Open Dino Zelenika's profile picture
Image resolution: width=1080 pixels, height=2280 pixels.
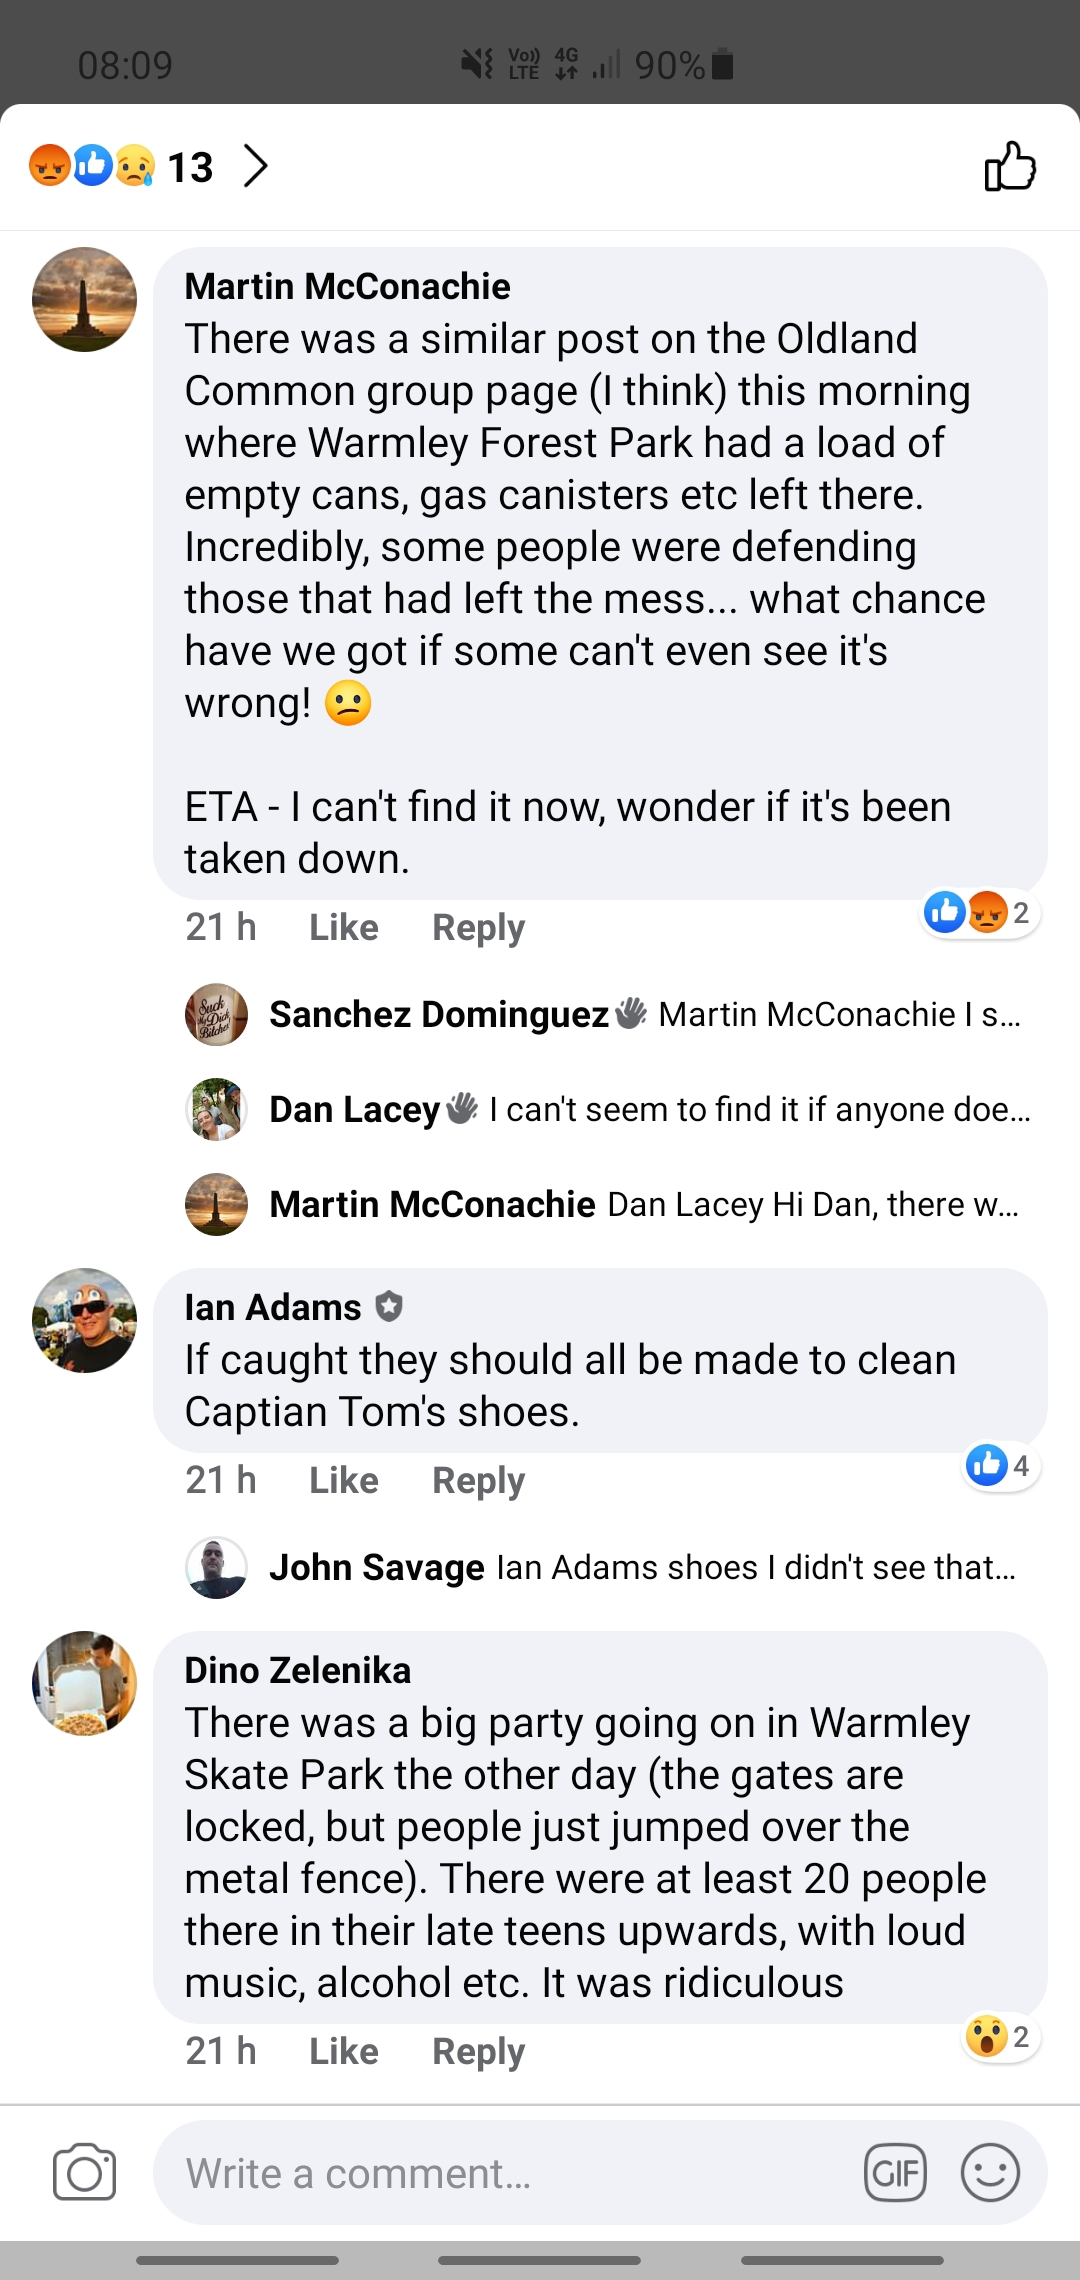(84, 1683)
